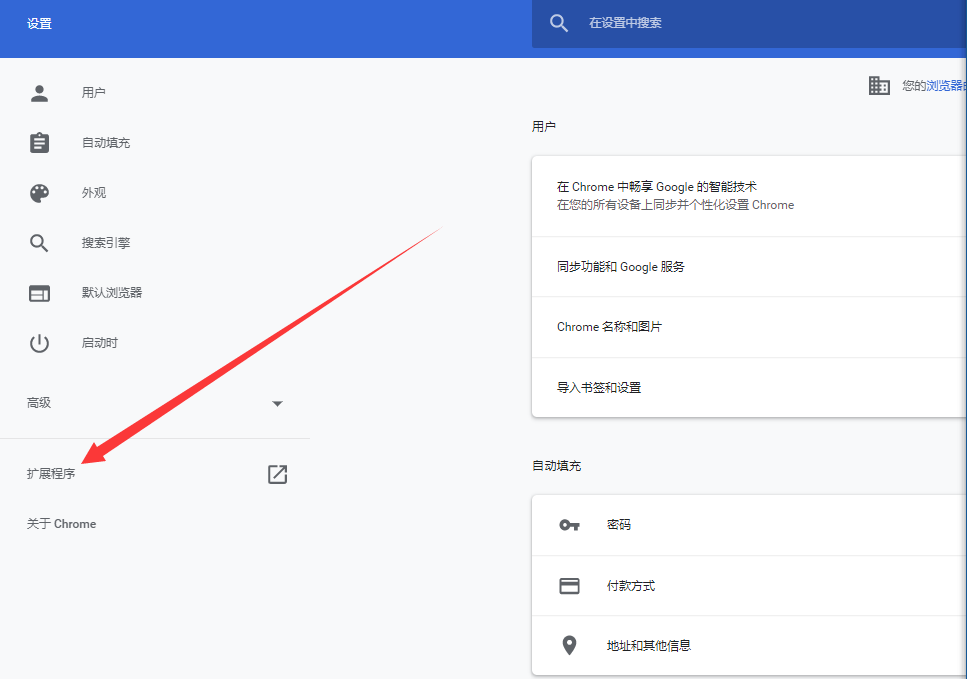Open Chrome 名称和图片 row

click(749, 327)
